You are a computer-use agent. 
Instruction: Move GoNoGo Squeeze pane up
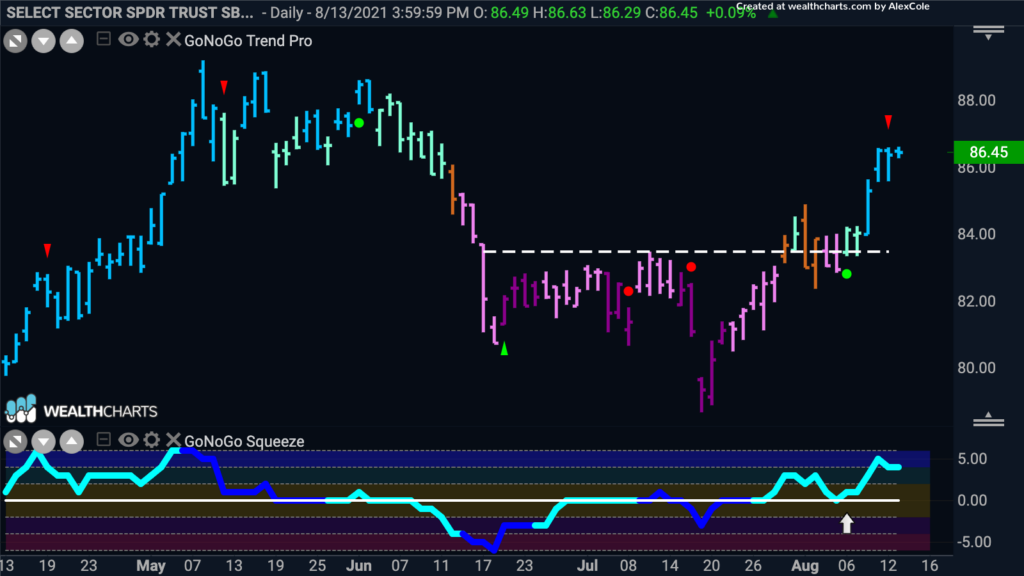point(72,442)
